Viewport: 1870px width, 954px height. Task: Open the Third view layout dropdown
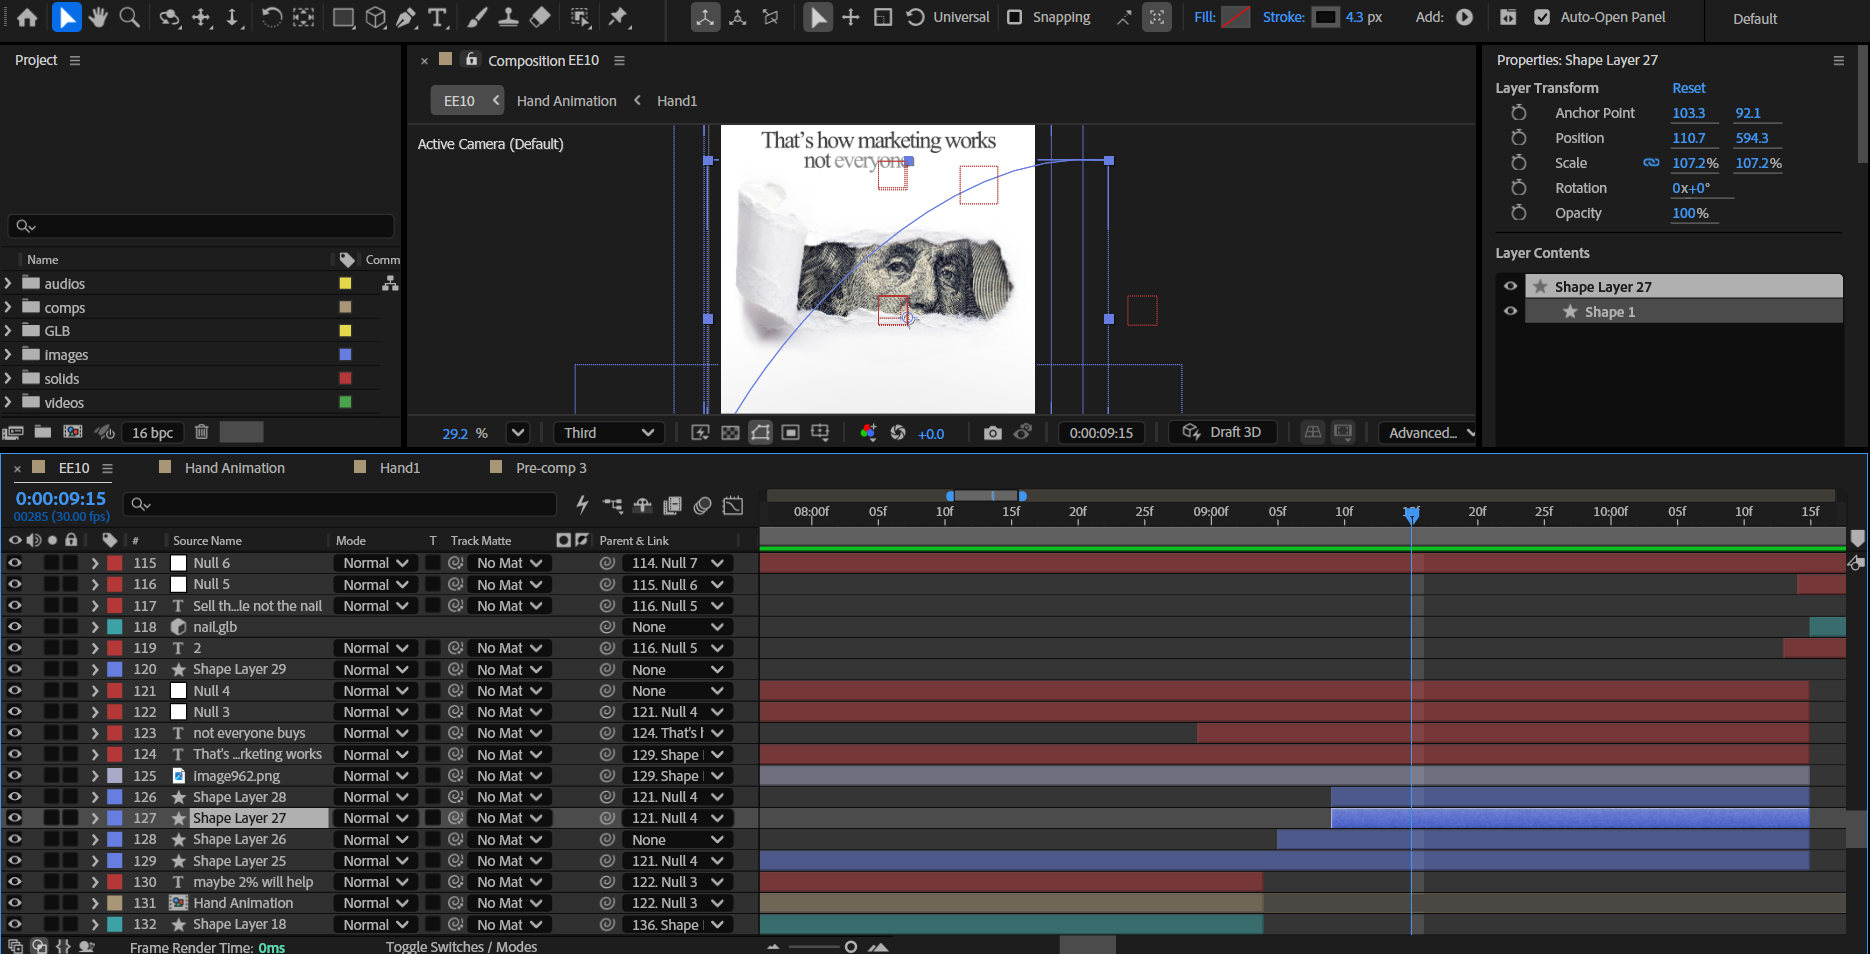tap(608, 433)
